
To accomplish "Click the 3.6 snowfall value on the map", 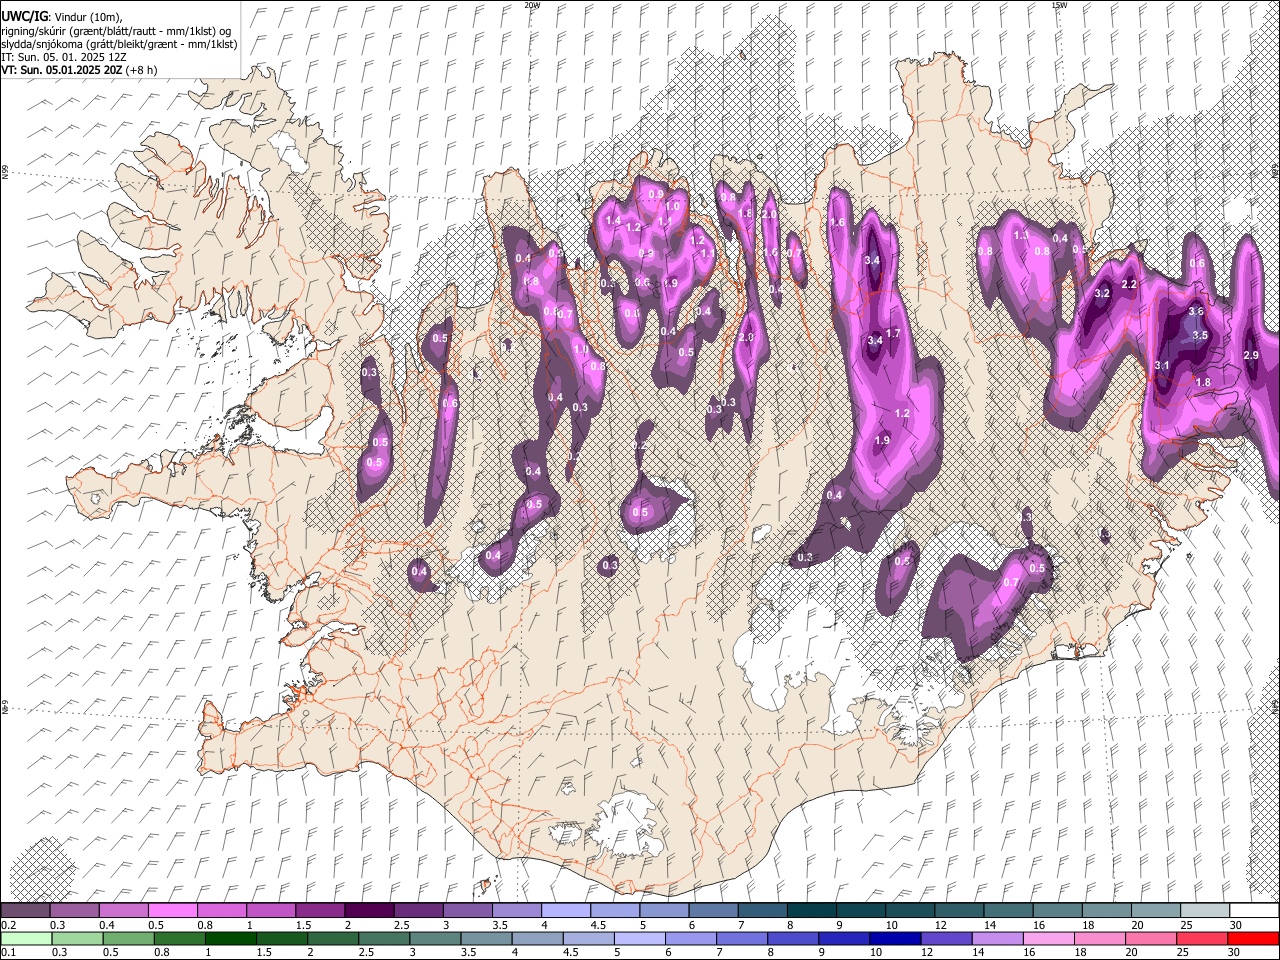I will click(1196, 312).
